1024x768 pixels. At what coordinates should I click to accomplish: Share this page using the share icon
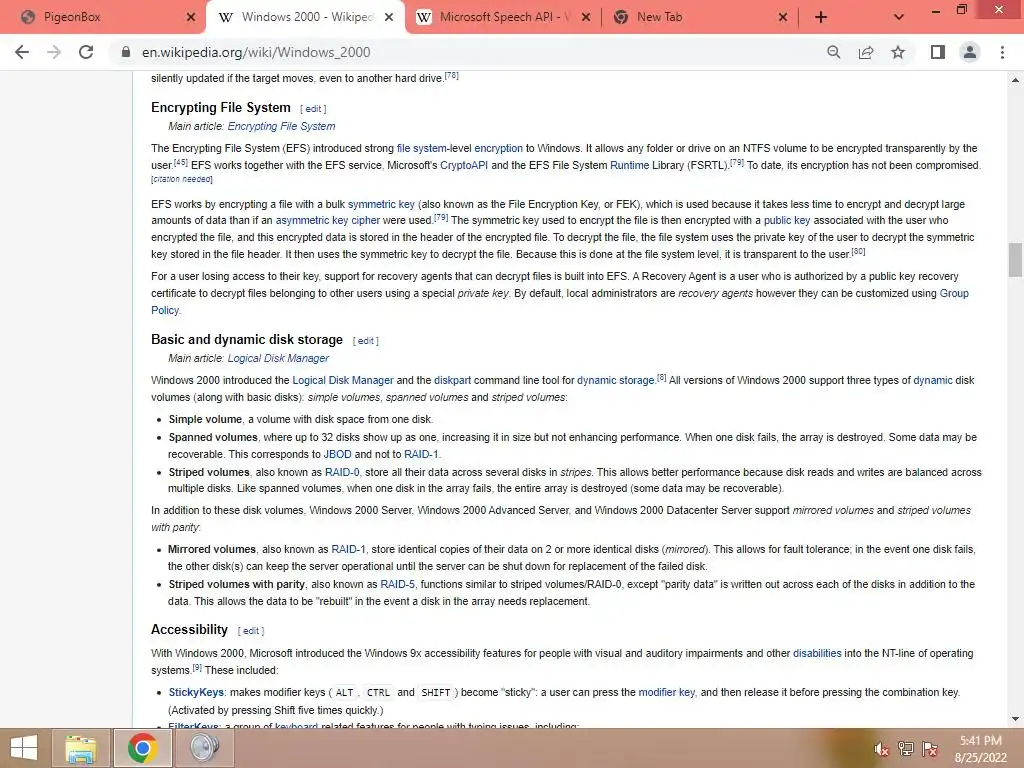[866, 52]
